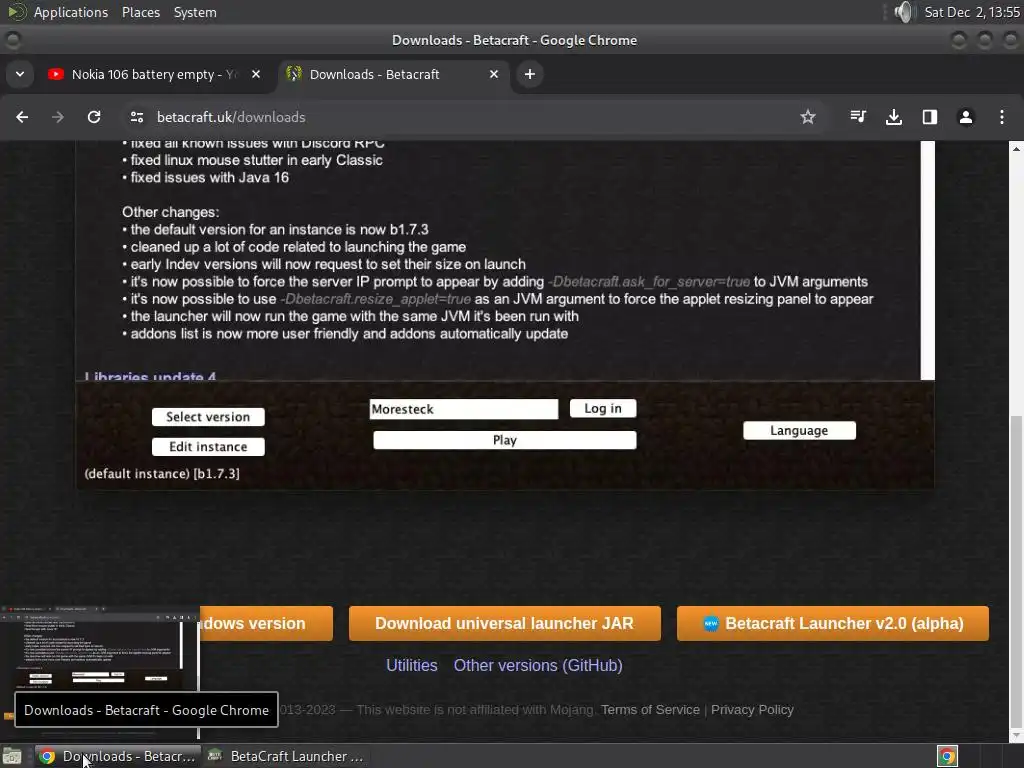Click the '-Dbetacraft.ask_for_server=true' argument text
Image resolution: width=1024 pixels, height=768 pixels.
(649, 282)
